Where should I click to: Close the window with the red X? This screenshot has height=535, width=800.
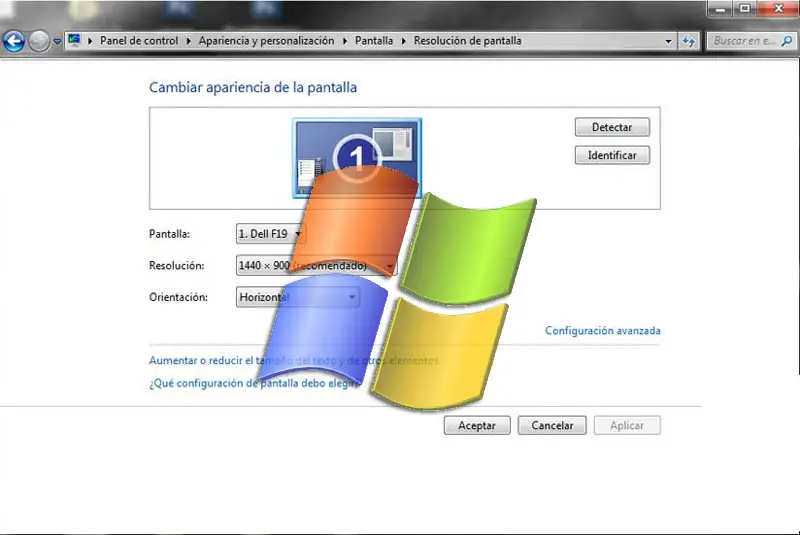778,9
